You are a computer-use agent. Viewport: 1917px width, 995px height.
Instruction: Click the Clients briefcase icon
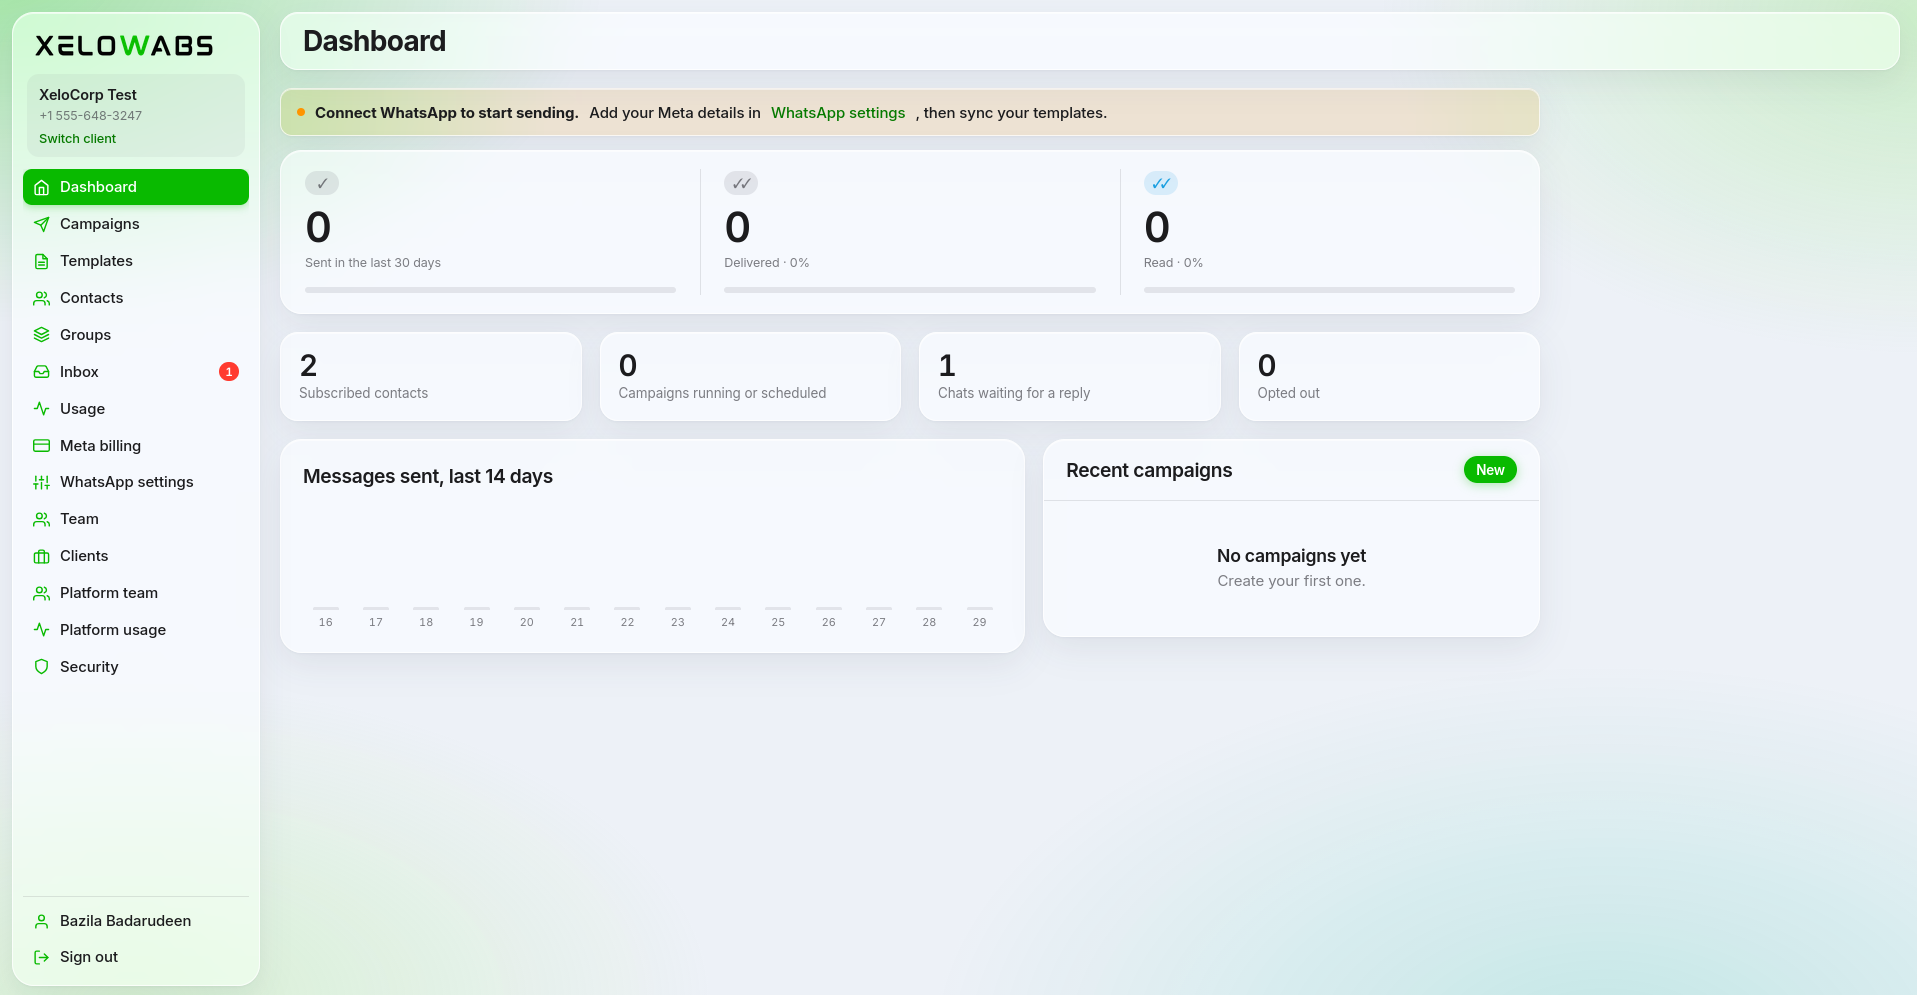pyautogui.click(x=41, y=556)
